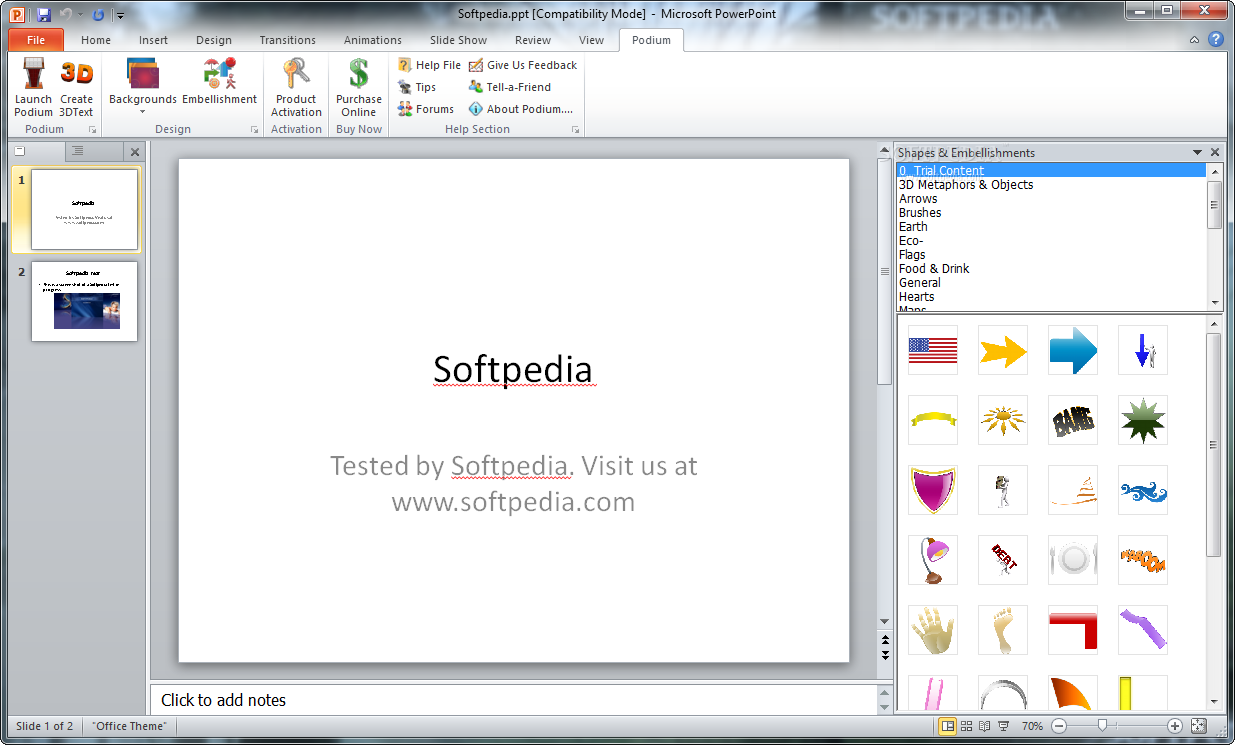
Task: Select the Hearts category
Action: pyautogui.click(x=1052, y=297)
